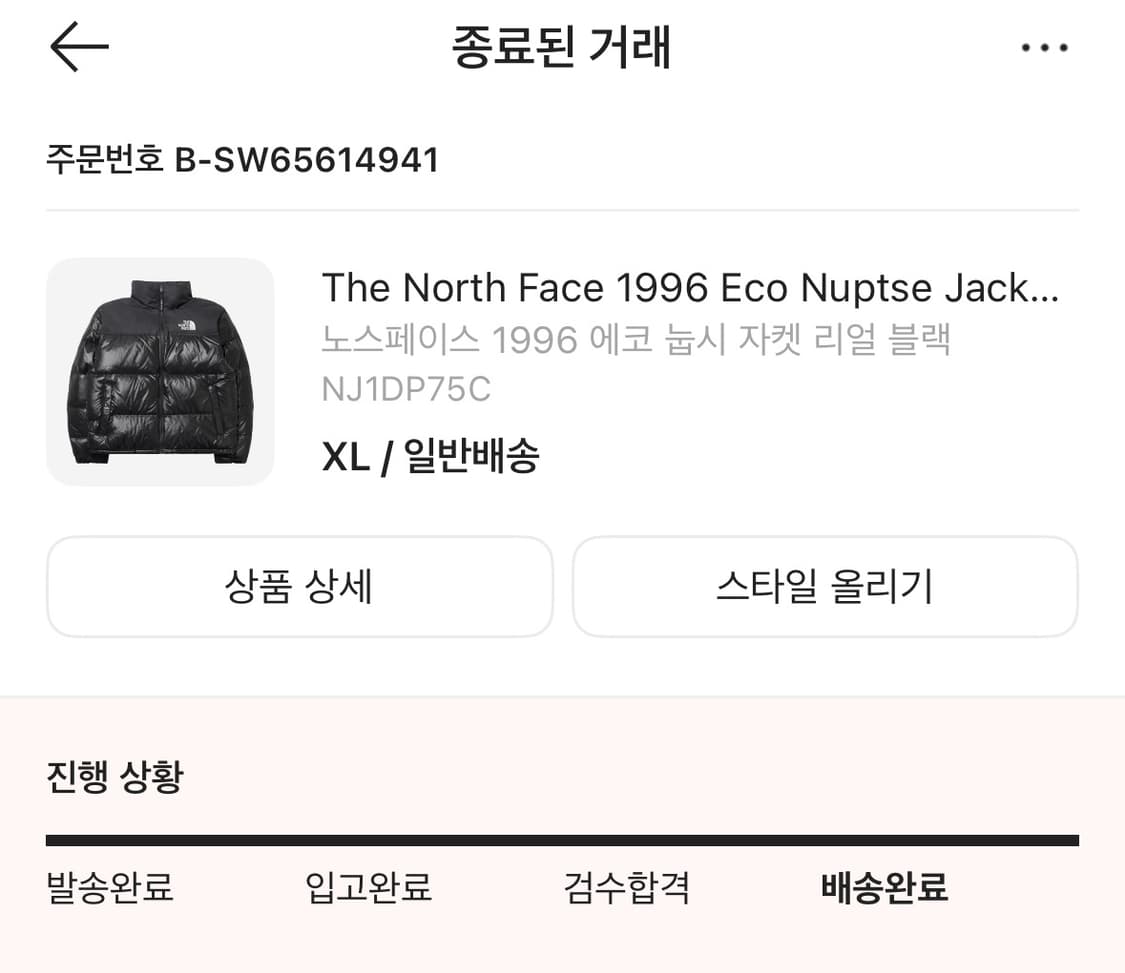Image resolution: width=1125 pixels, height=973 pixels.
Task: Open the three-dot options menu
Action: [1044, 46]
